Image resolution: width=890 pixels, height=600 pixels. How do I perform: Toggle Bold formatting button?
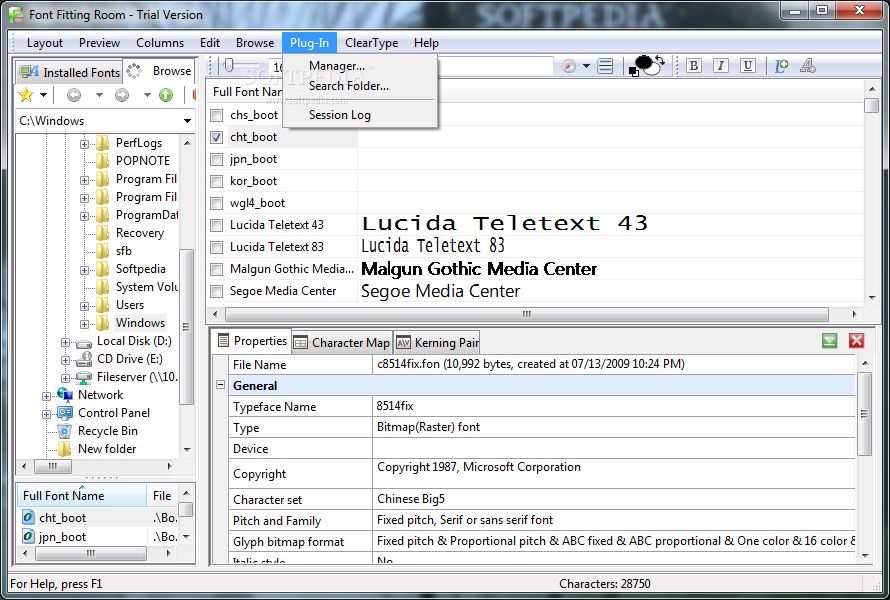coord(694,66)
